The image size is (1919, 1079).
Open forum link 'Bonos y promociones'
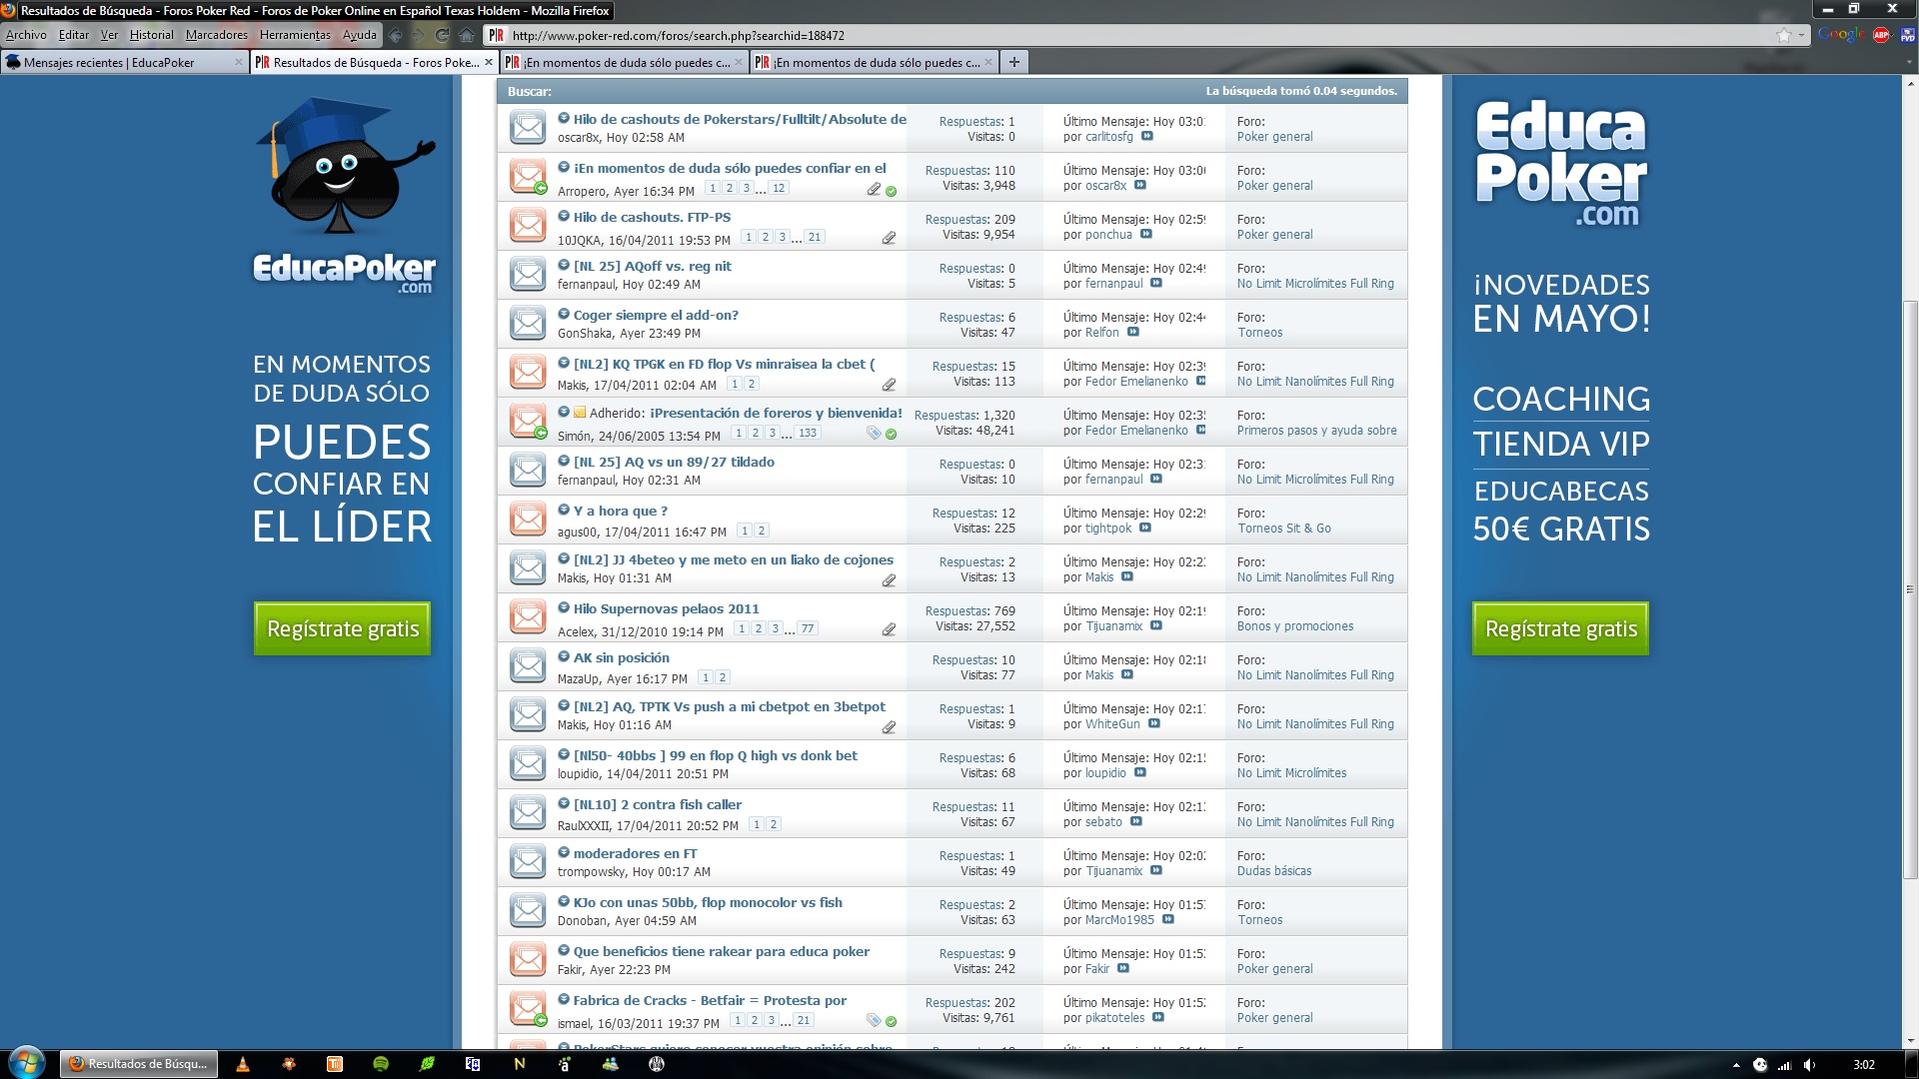click(x=1295, y=627)
